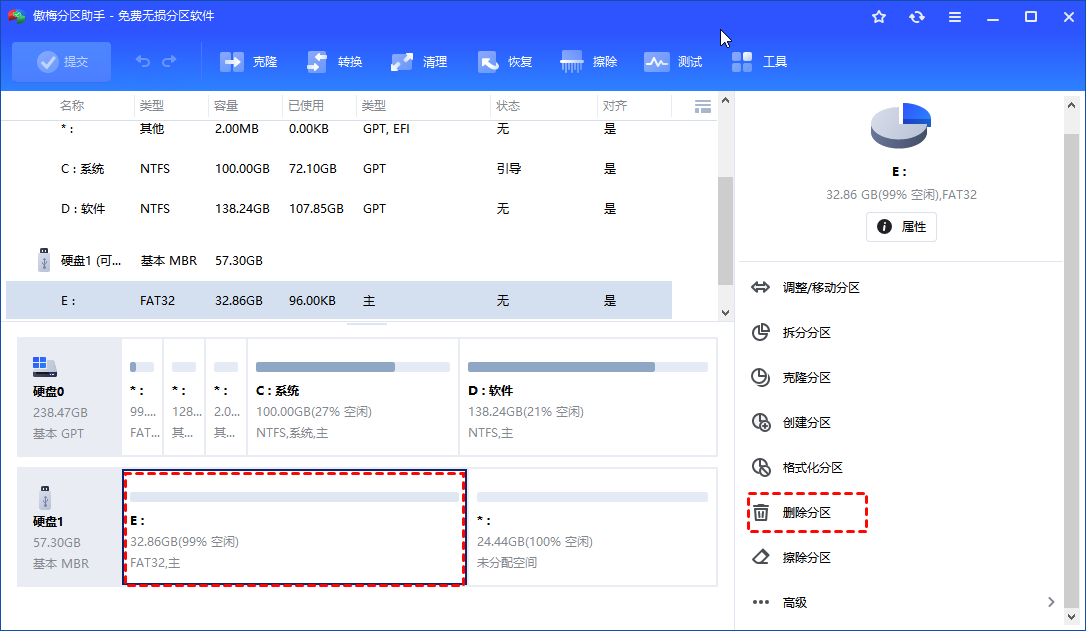Click the 属性 properties button
The width and height of the screenshot is (1086, 631).
pos(901,227)
